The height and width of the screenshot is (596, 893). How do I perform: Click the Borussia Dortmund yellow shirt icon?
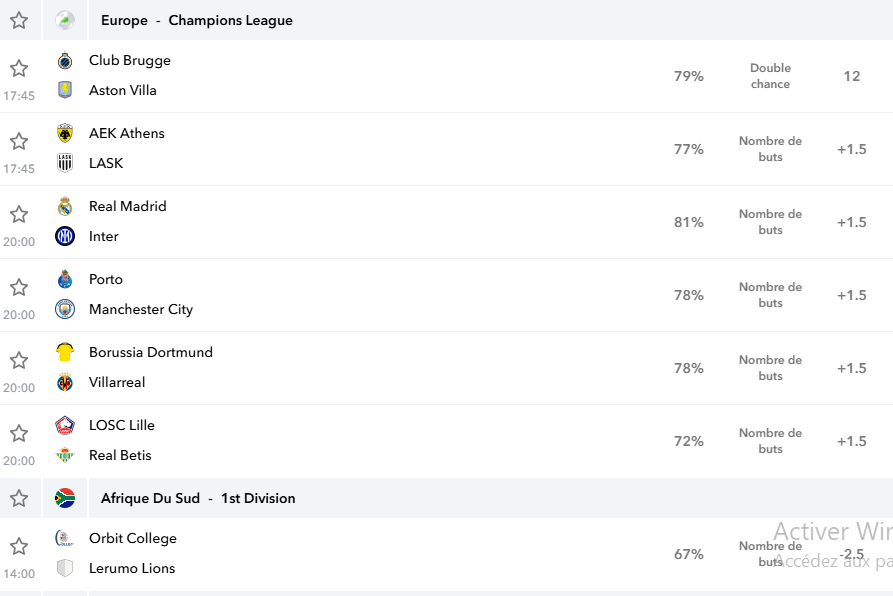click(x=65, y=352)
